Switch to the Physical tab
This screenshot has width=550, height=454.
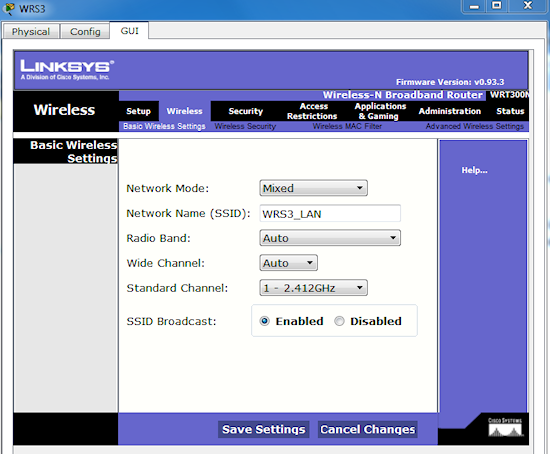point(31,32)
